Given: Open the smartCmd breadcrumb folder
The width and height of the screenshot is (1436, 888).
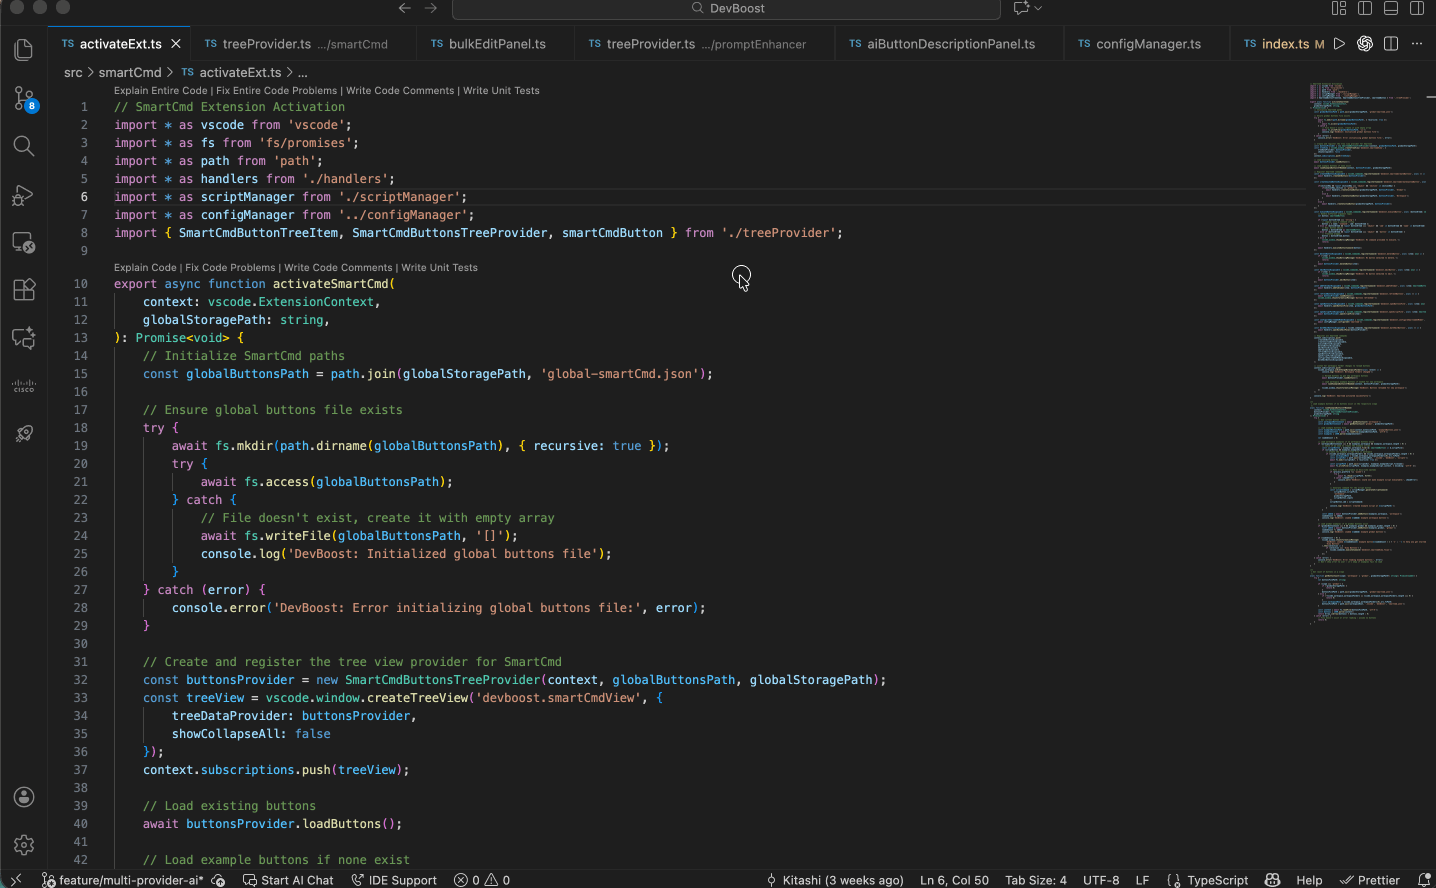Looking at the screenshot, I should [130, 73].
